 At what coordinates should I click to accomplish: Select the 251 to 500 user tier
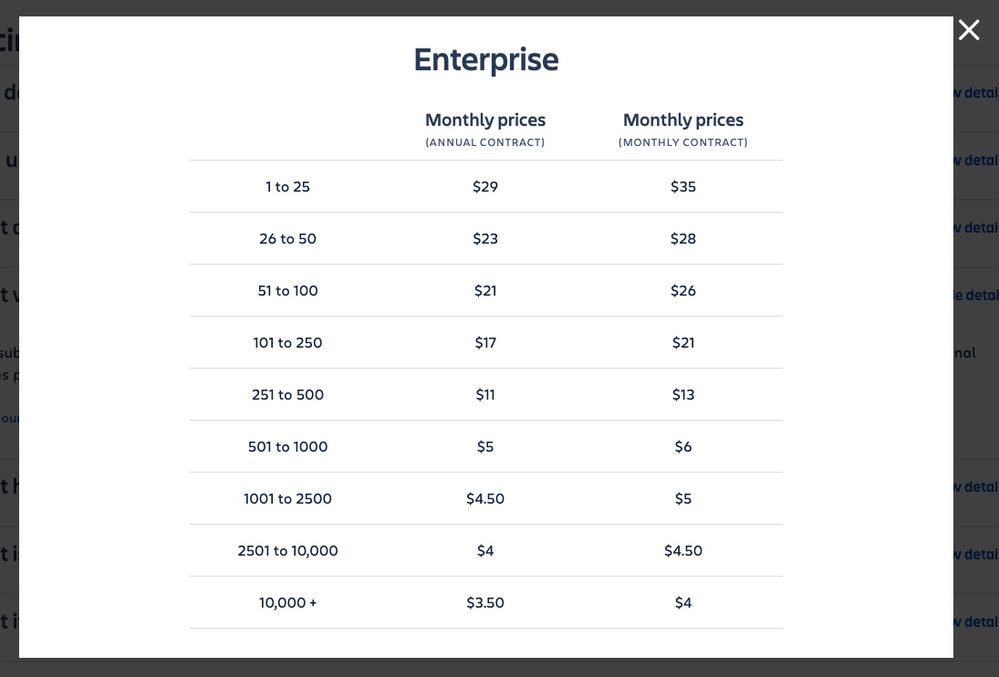click(287, 395)
